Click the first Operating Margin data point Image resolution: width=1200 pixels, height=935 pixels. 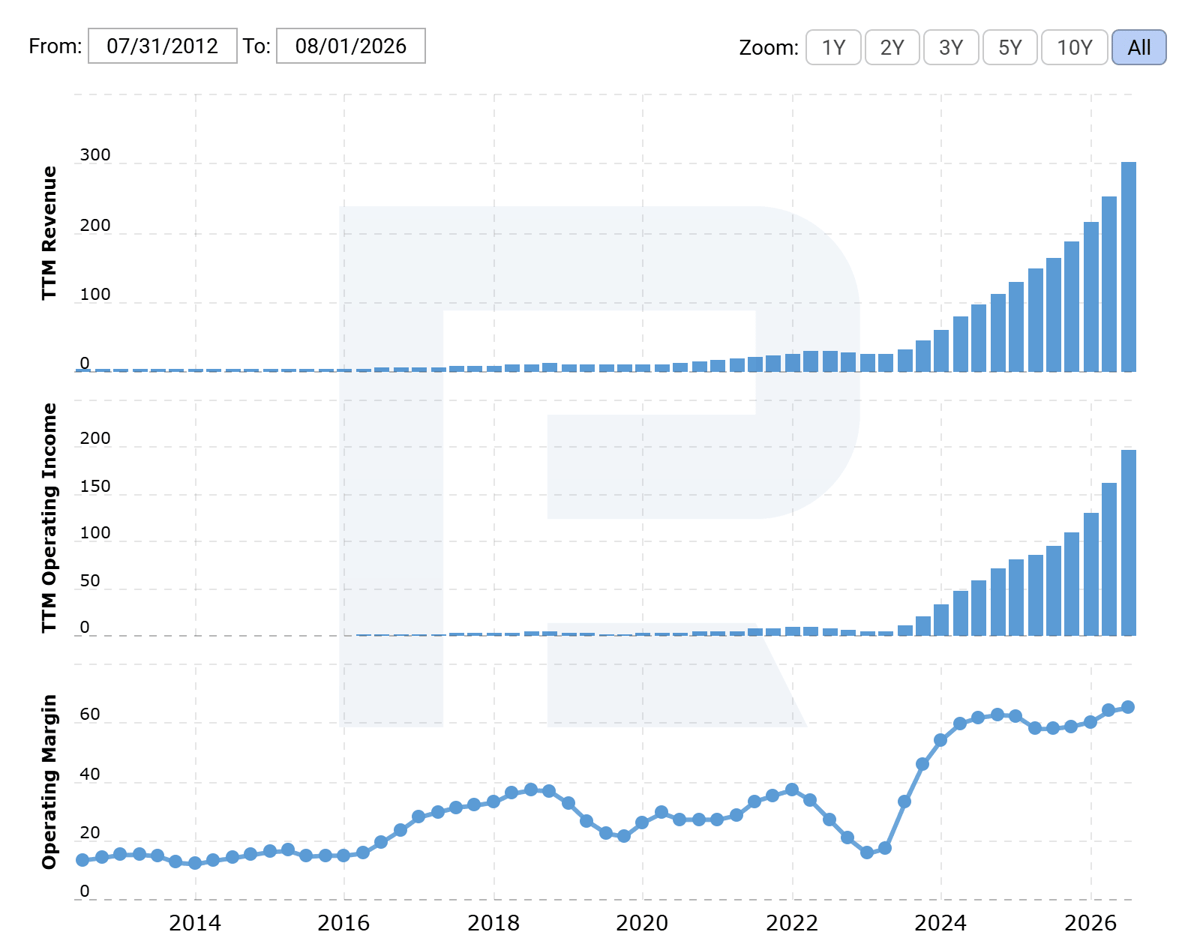(x=82, y=860)
